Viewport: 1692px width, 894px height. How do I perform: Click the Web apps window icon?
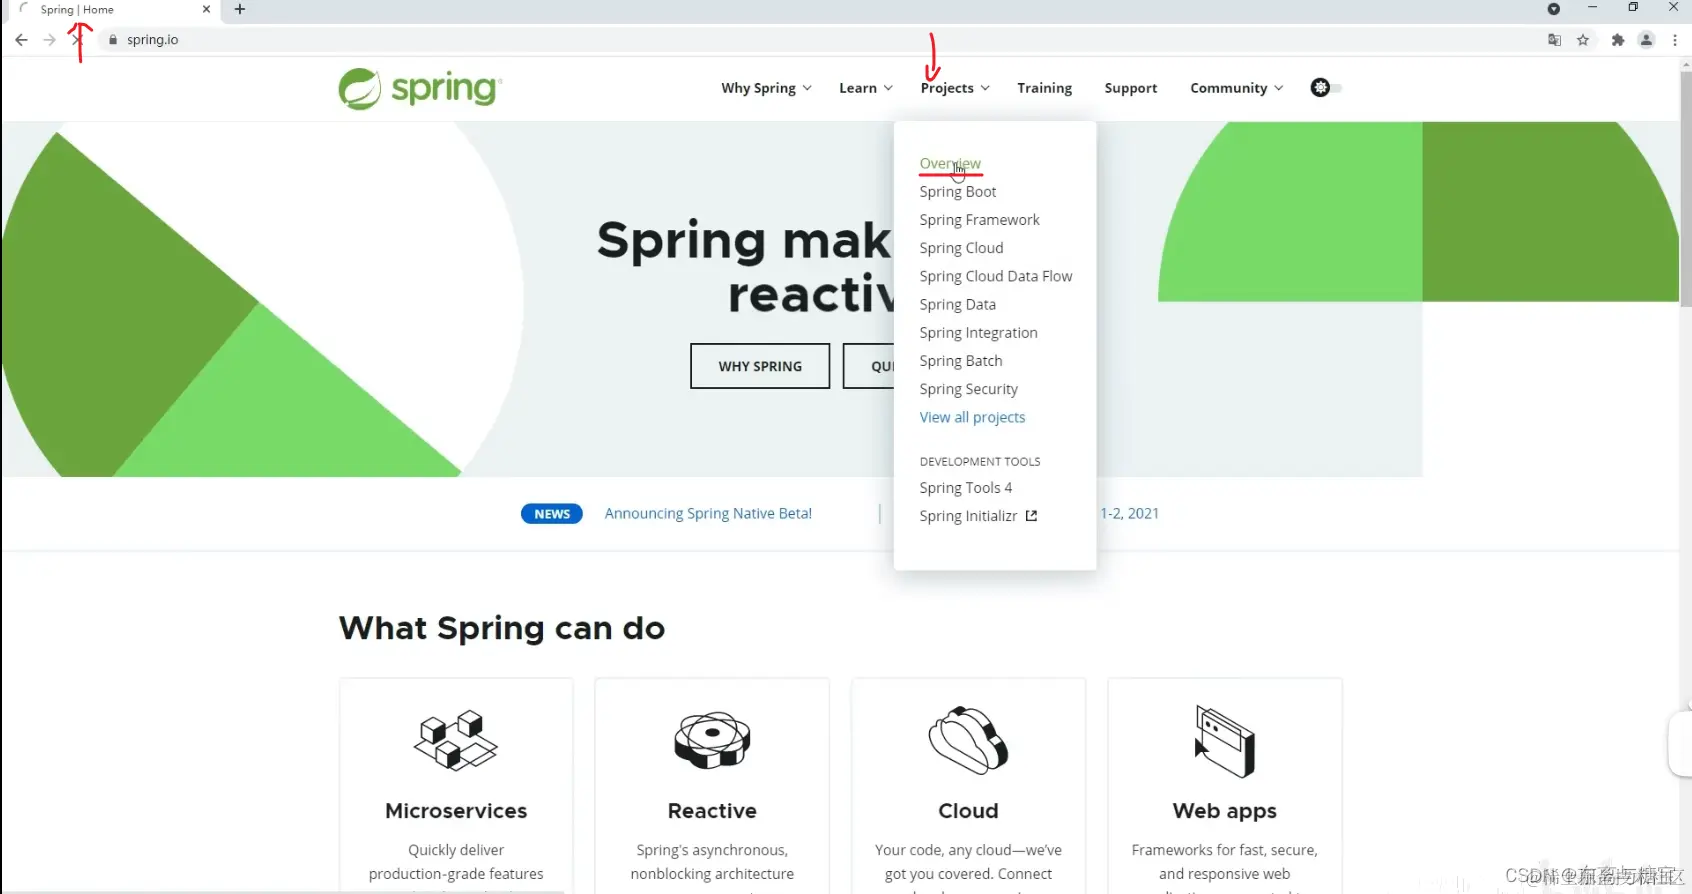pyautogui.click(x=1224, y=741)
